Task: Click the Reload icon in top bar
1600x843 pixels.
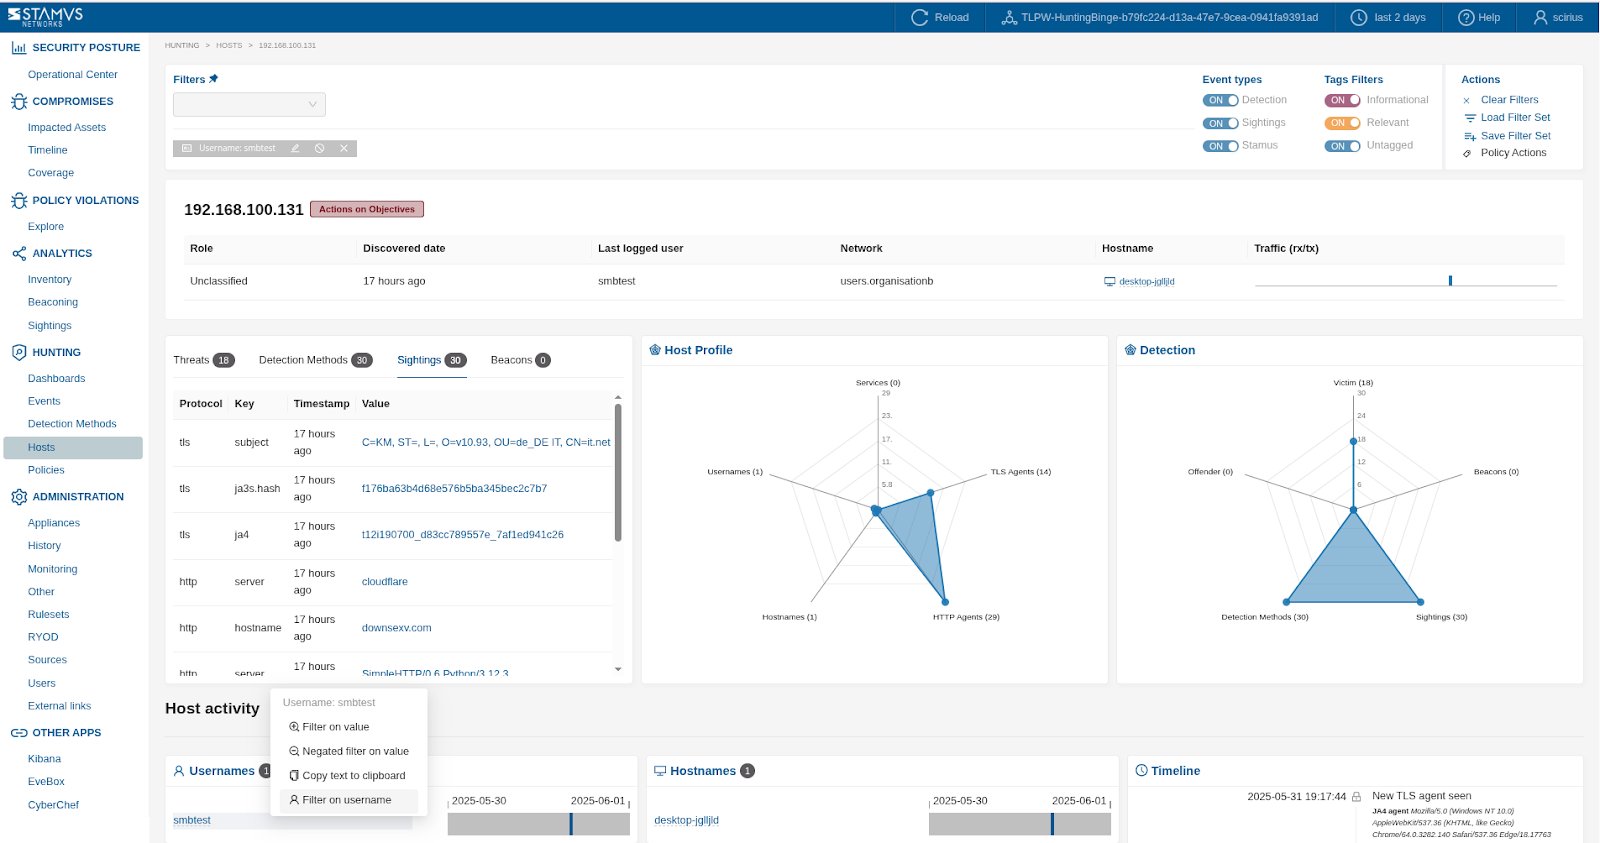Action: pos(919,17)
